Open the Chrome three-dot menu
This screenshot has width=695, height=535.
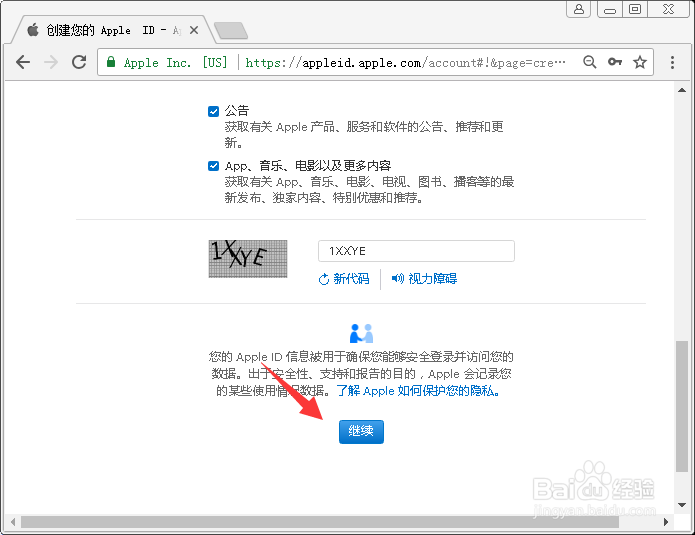click(672, 62)
